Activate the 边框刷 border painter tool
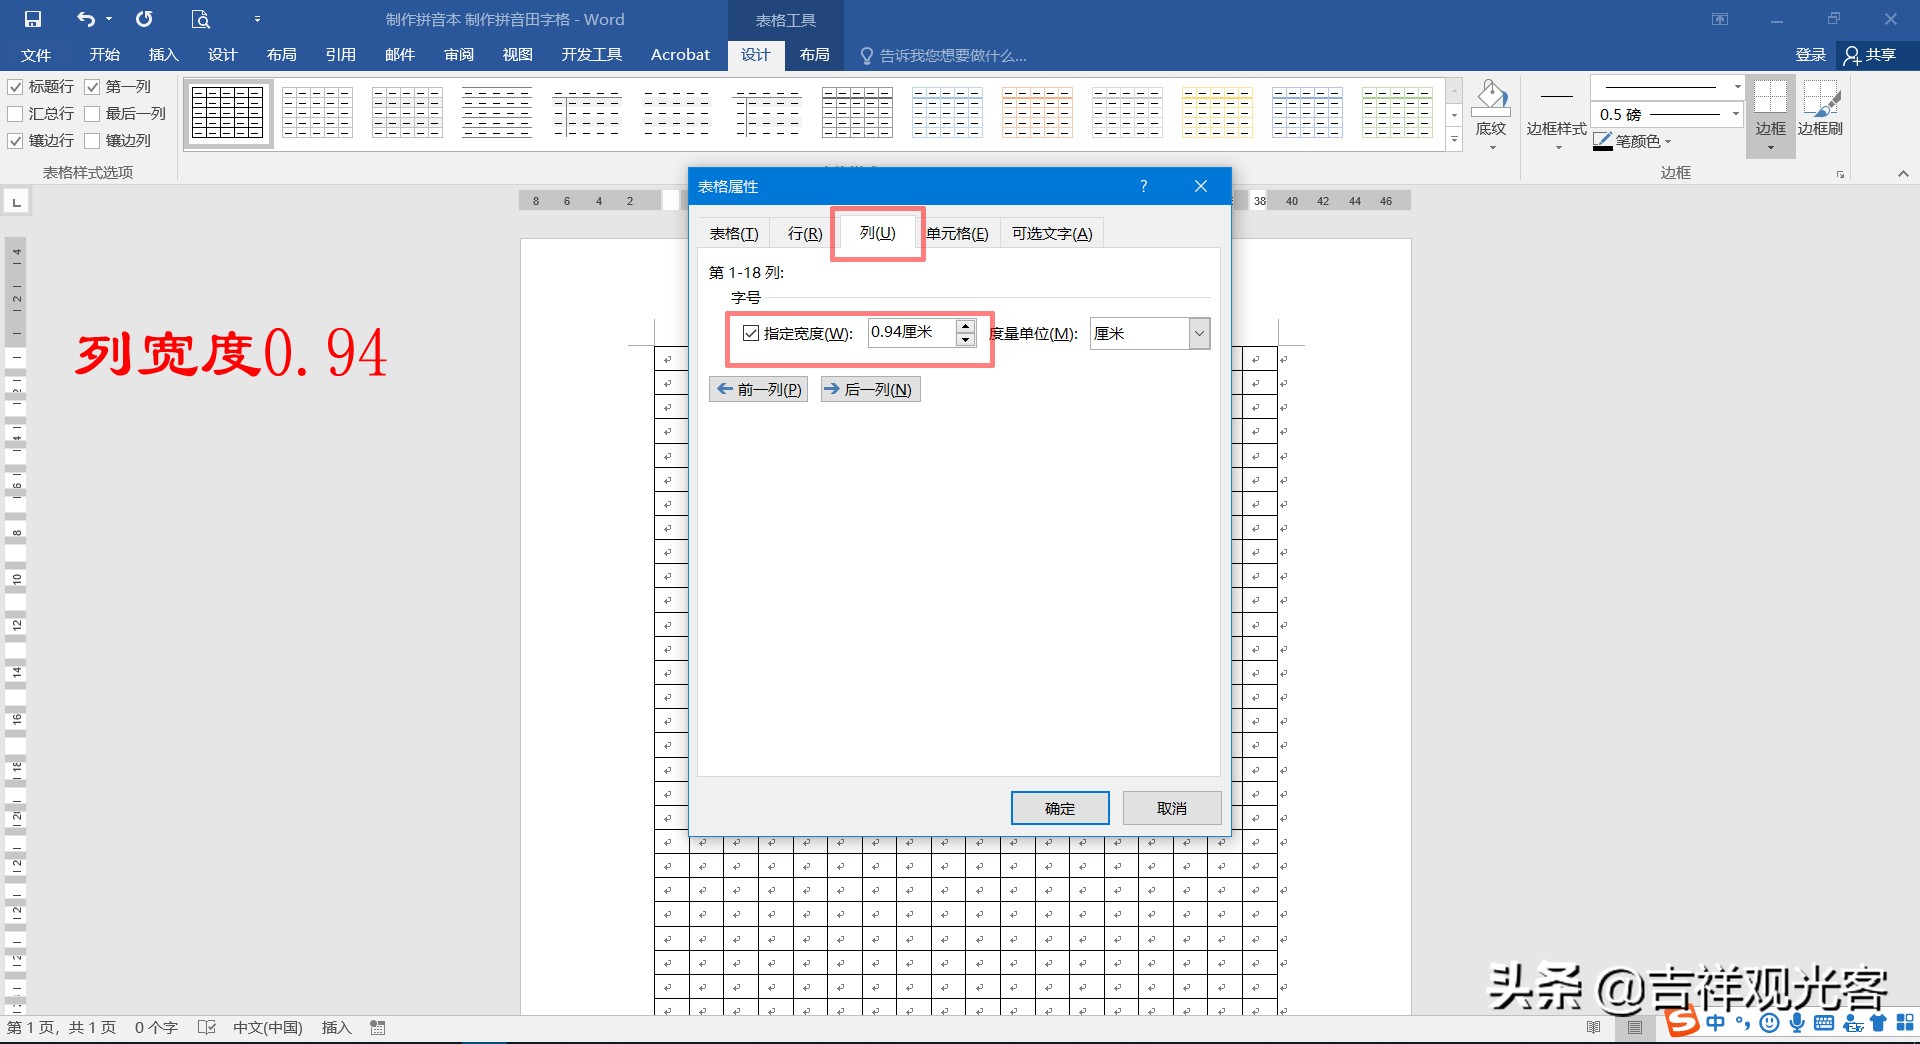Viewport: 1920px width, 1044px height. [x=1820, y=100]
